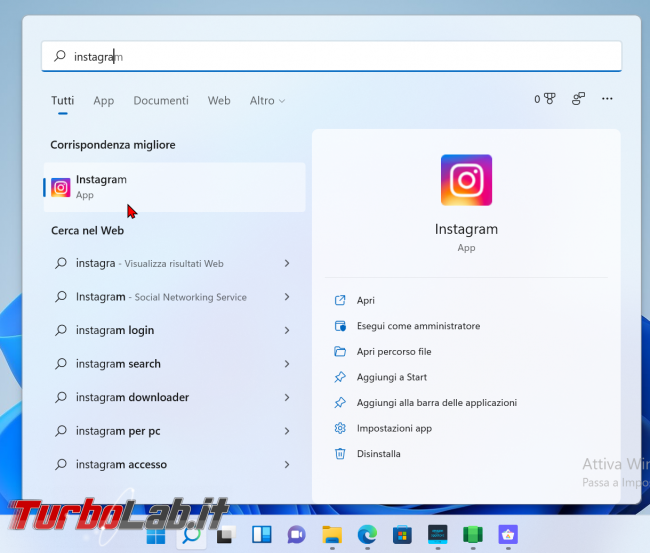
Task: Open Widgets from the taskbar
Action: [262, 534]
